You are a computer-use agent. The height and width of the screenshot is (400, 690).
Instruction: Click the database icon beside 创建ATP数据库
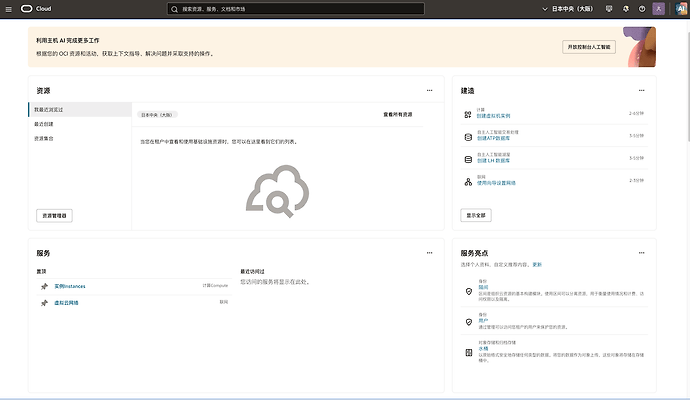(x=468, y=137)
